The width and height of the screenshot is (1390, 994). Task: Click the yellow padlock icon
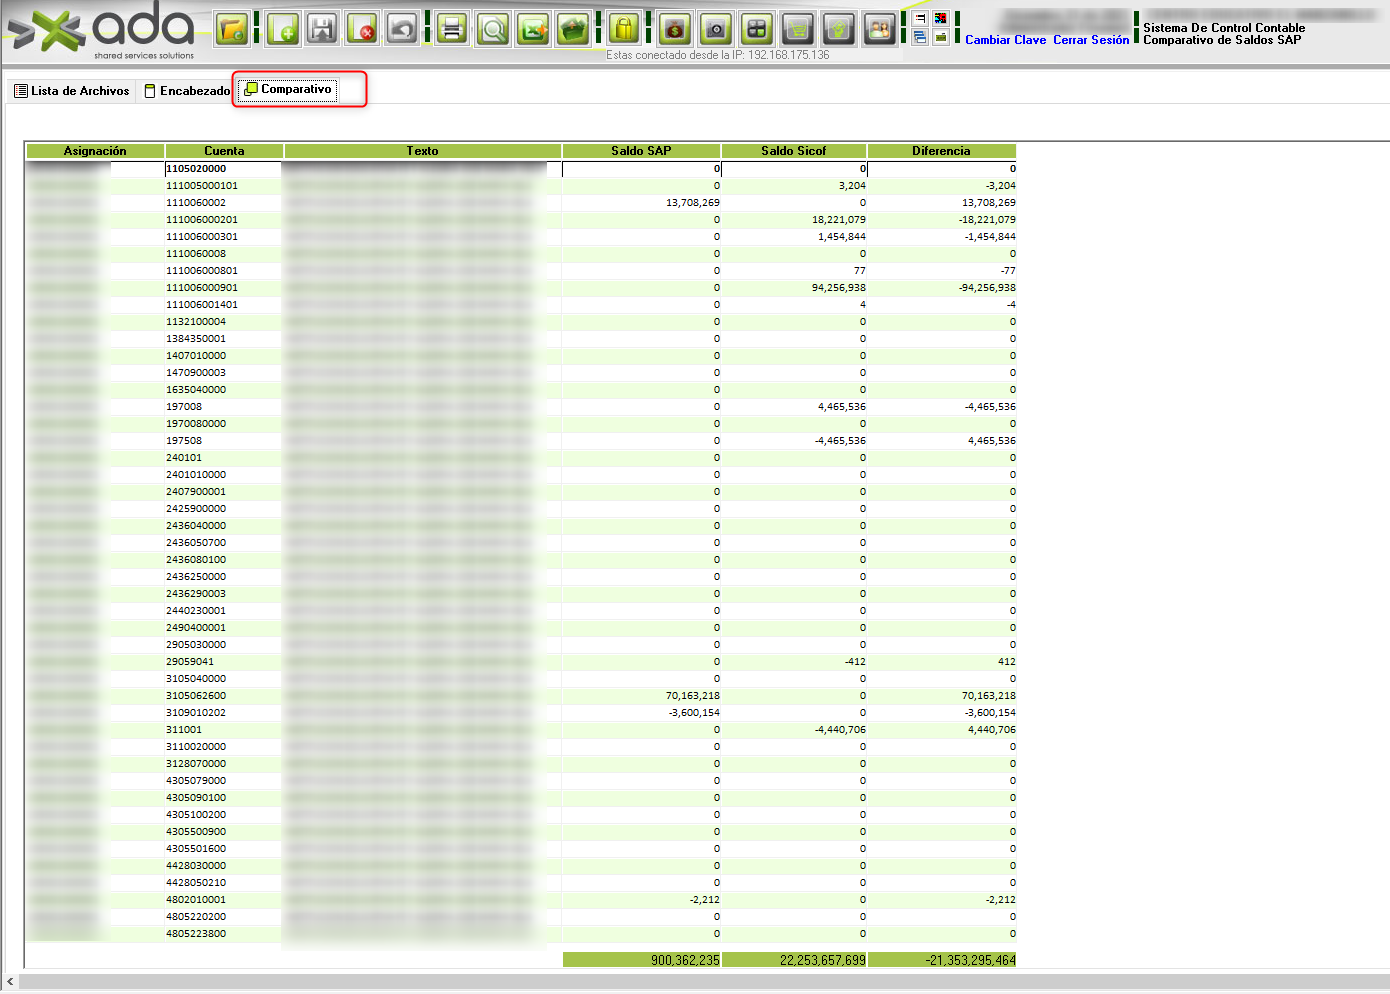624,29
